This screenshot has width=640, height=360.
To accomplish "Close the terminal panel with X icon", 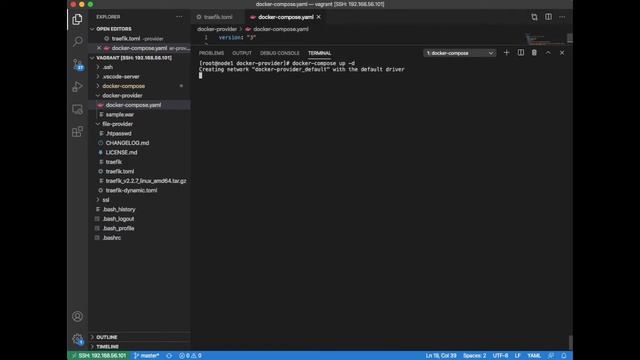I will click(562, 53).
